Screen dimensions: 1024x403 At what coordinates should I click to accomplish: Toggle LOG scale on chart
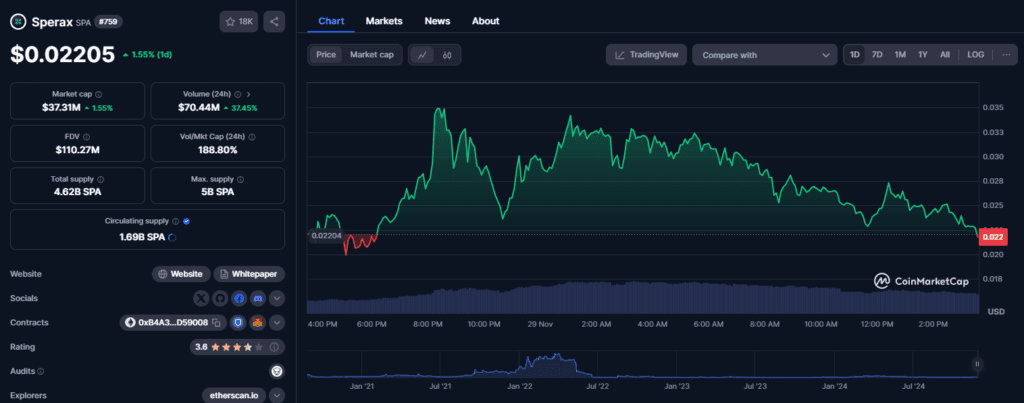976,55
